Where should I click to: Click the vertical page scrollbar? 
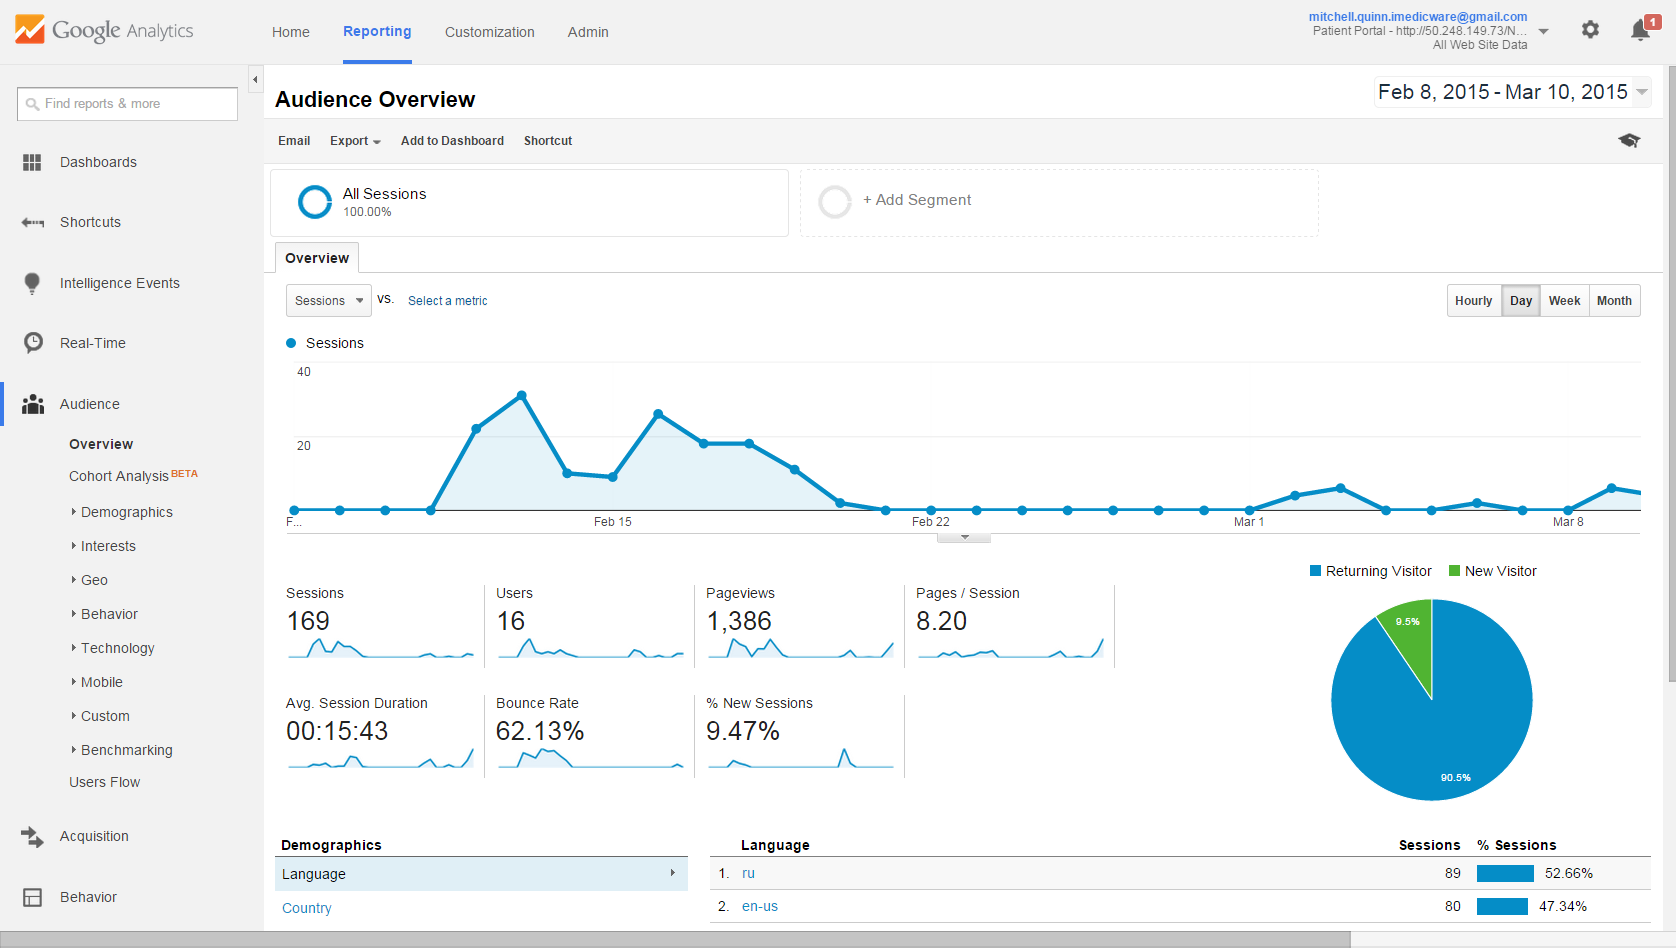(x=1671, y=375)
